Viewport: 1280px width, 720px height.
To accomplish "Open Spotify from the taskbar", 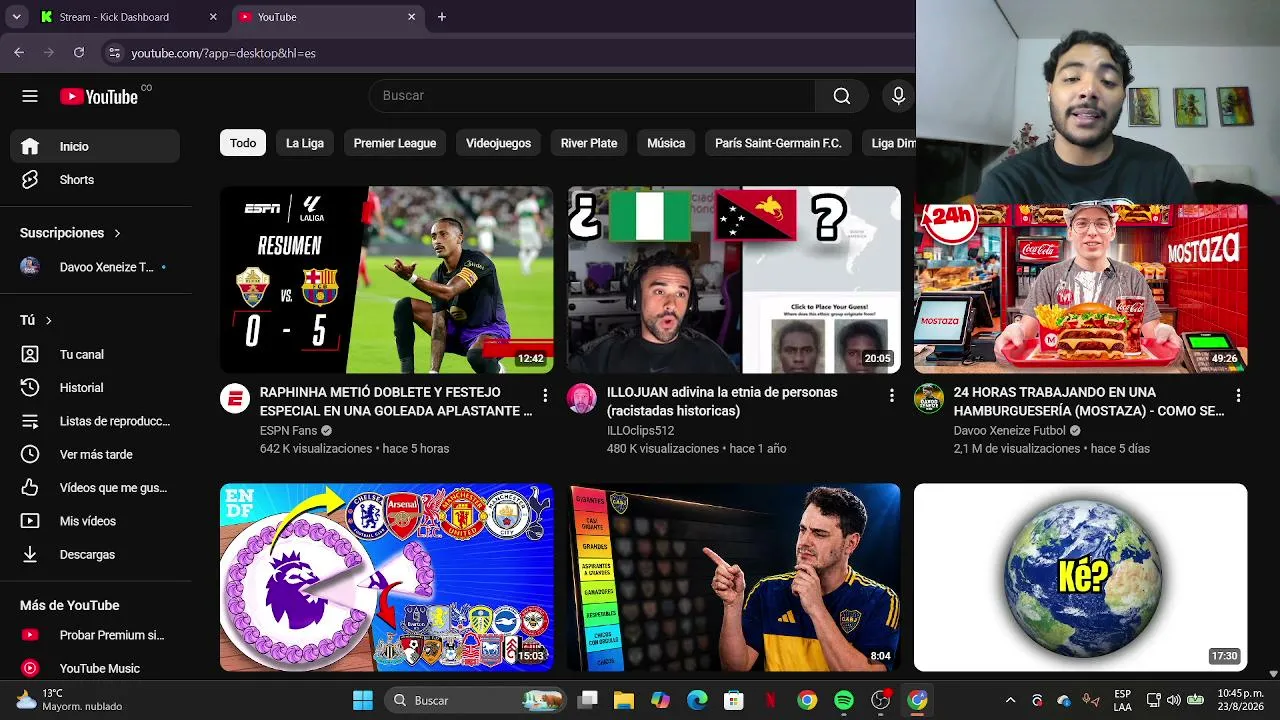I will pos(844,700).
